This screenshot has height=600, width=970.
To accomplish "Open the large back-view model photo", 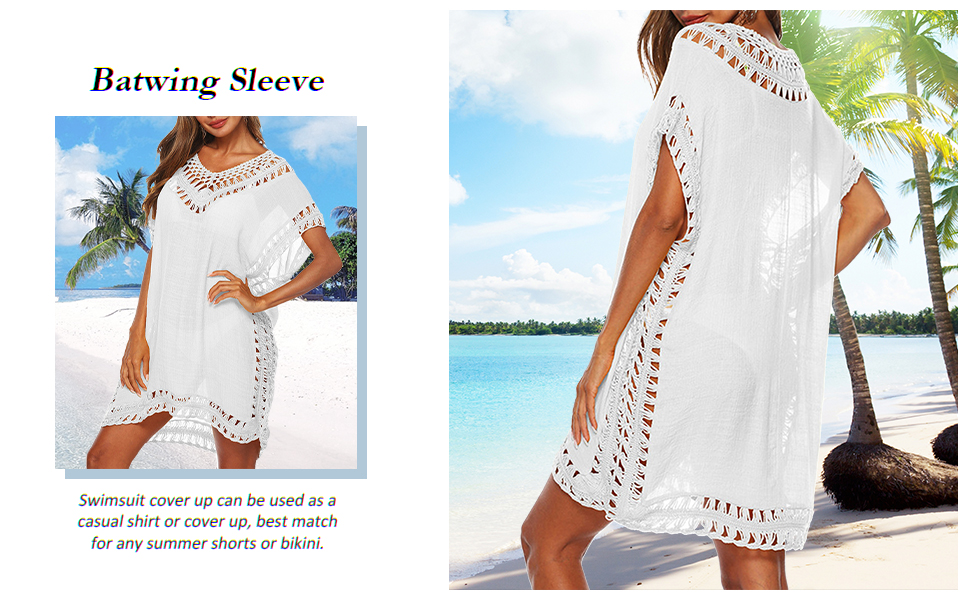I will click(703, 299).
